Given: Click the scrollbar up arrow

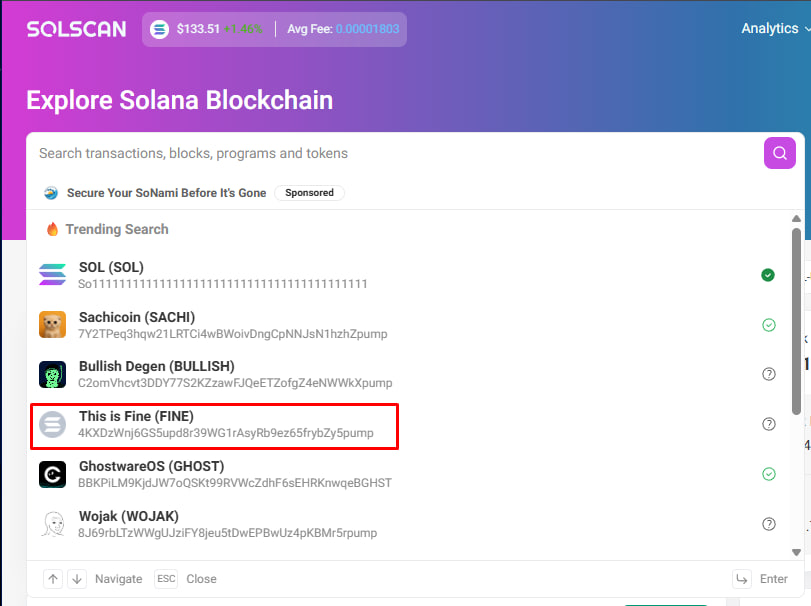Looking at the screenshot, I should tap(797, 217).
